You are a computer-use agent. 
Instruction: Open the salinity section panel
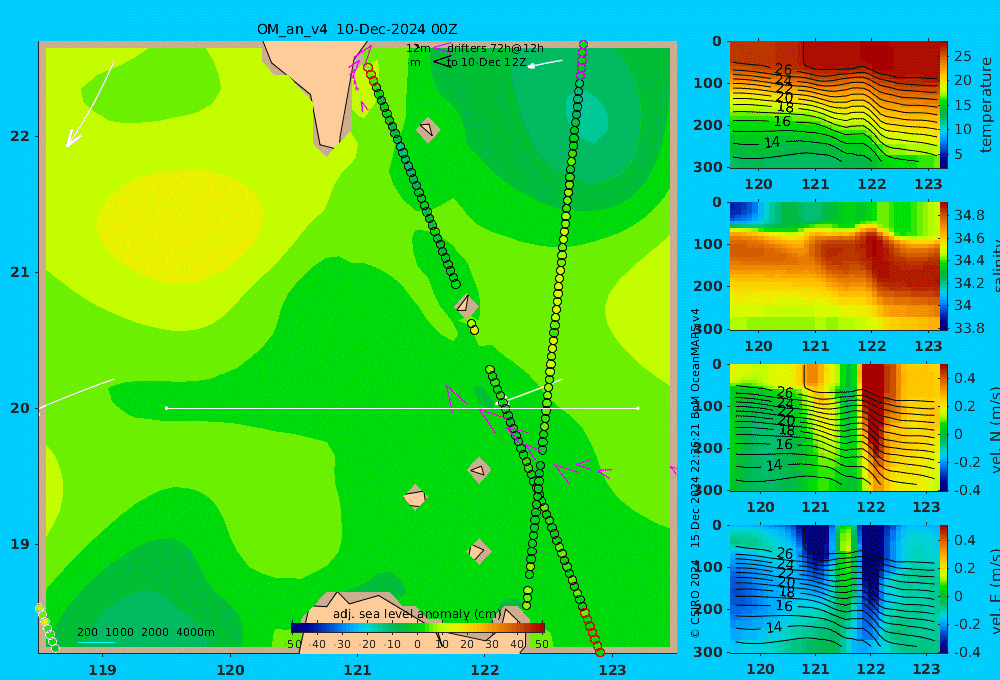pyautogui.click(x=834, y=266)
